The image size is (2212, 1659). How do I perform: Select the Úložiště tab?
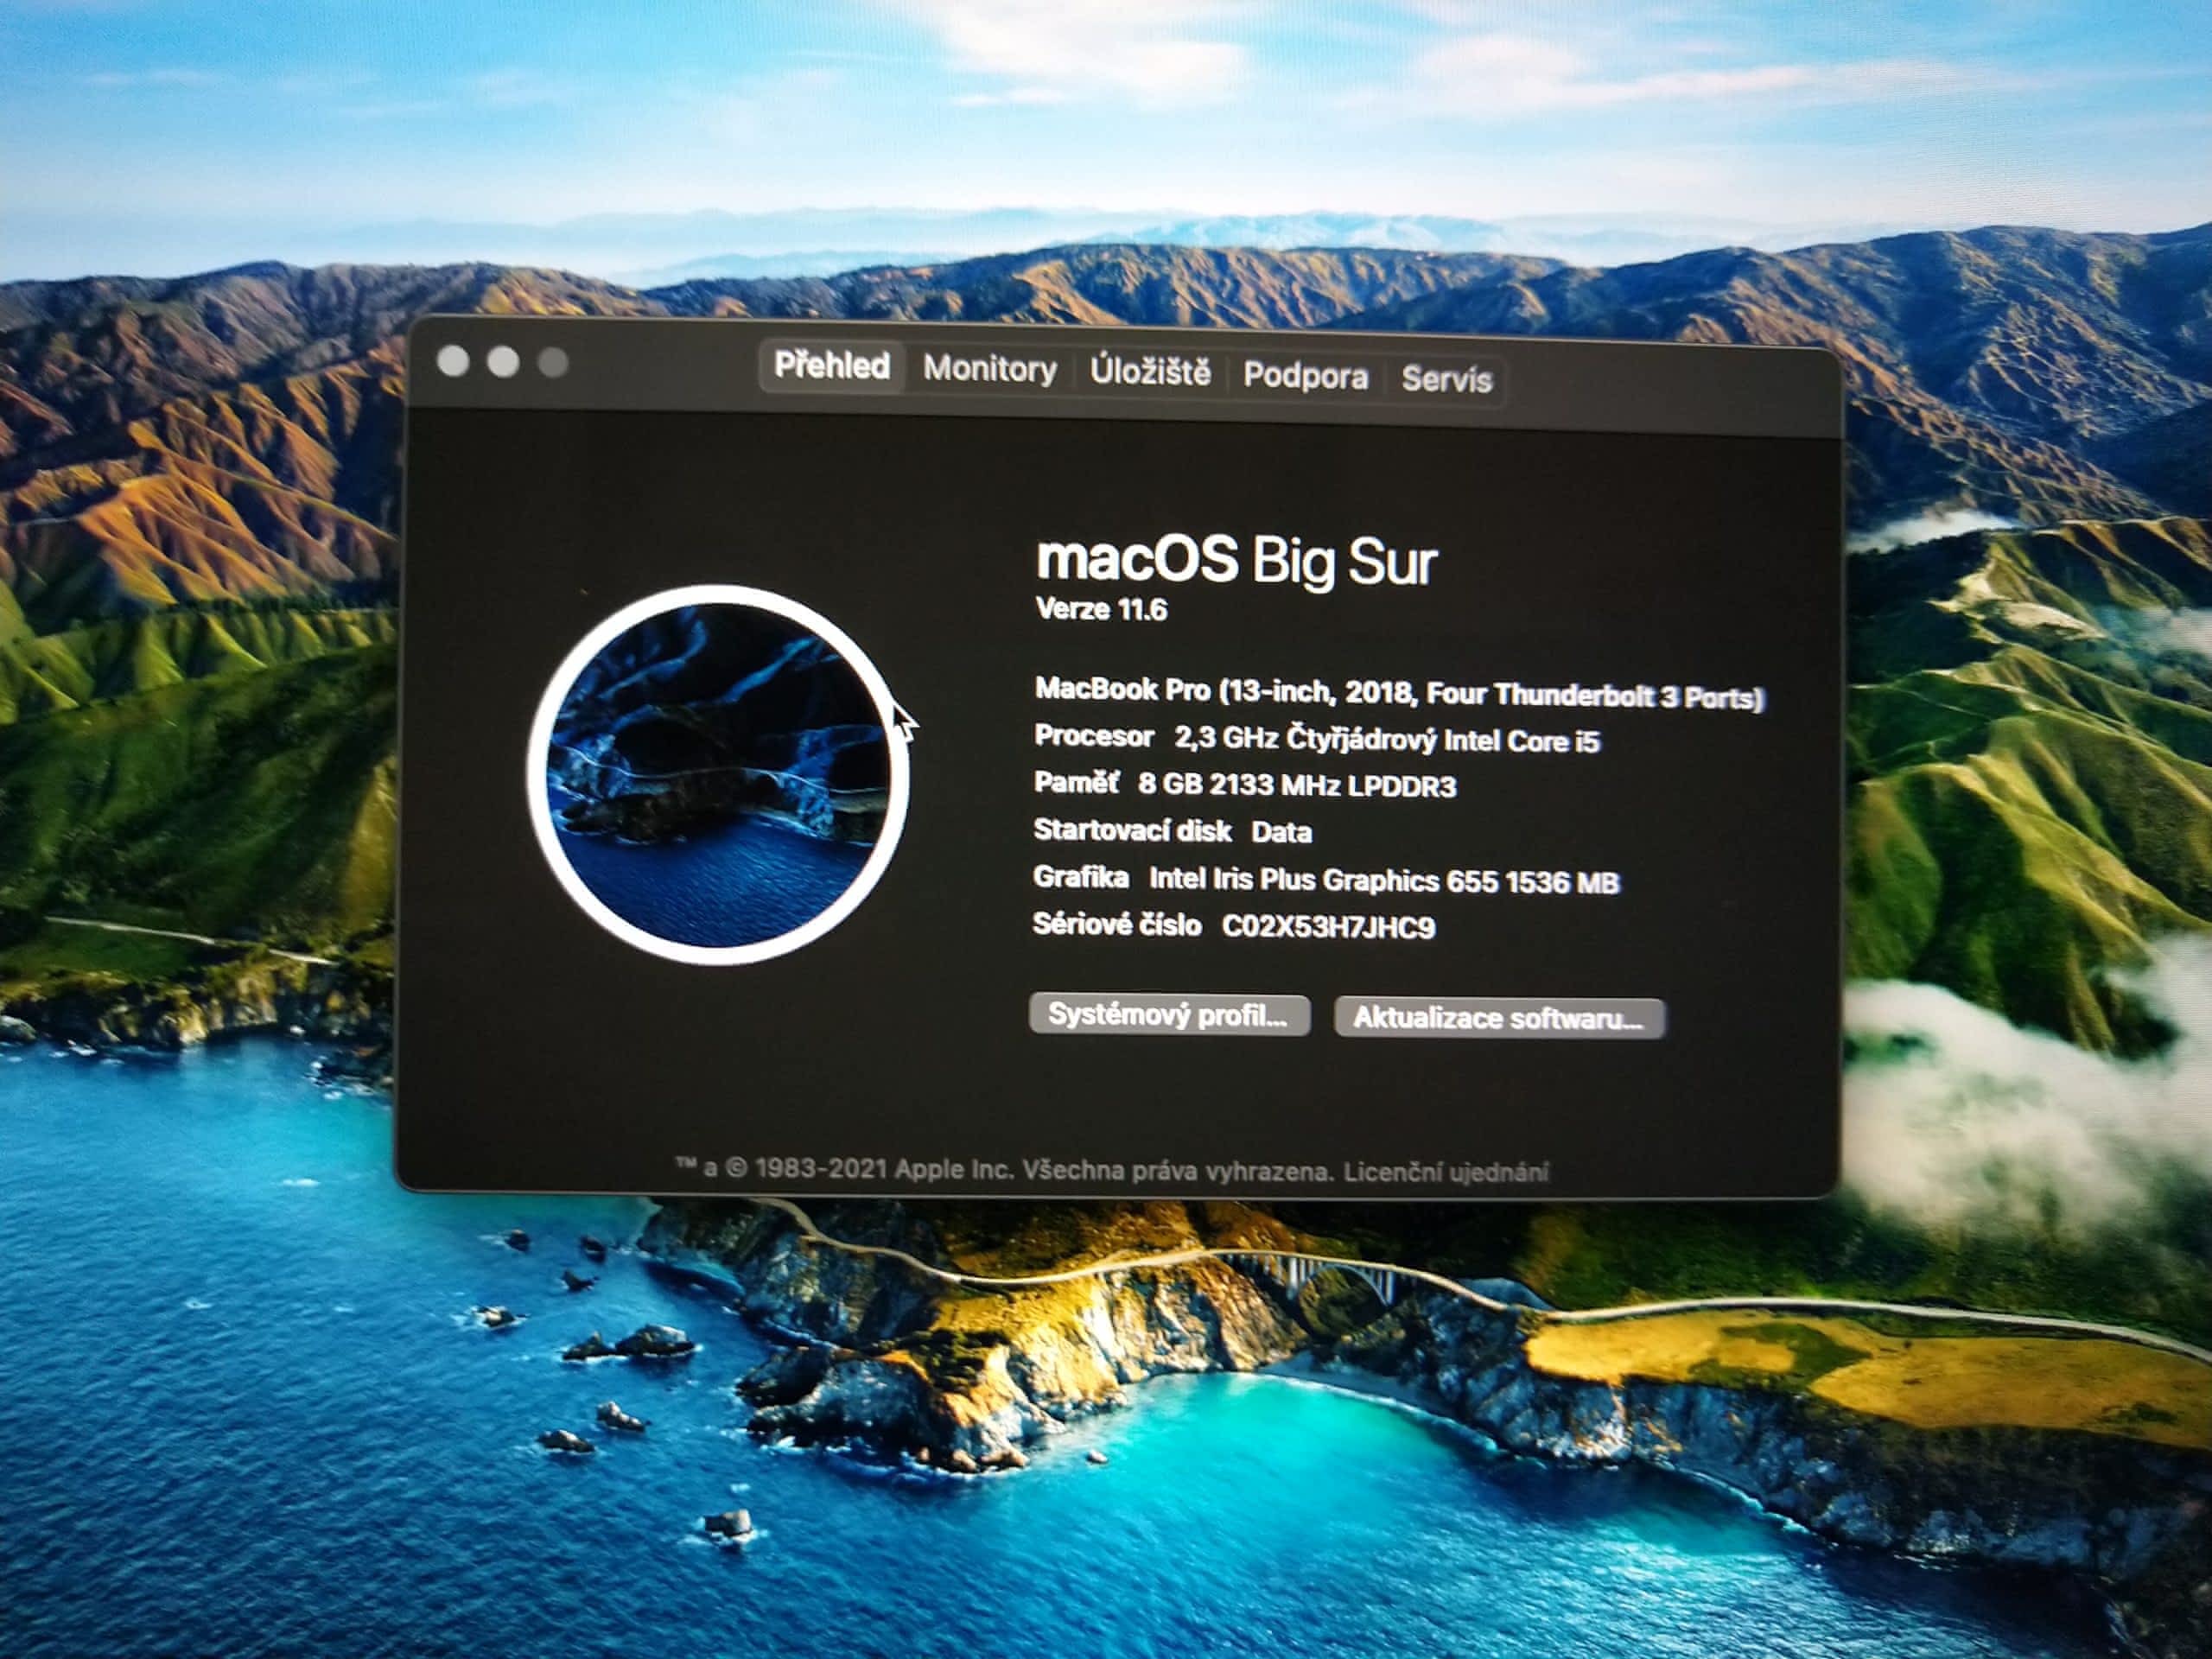point(1150,372)
